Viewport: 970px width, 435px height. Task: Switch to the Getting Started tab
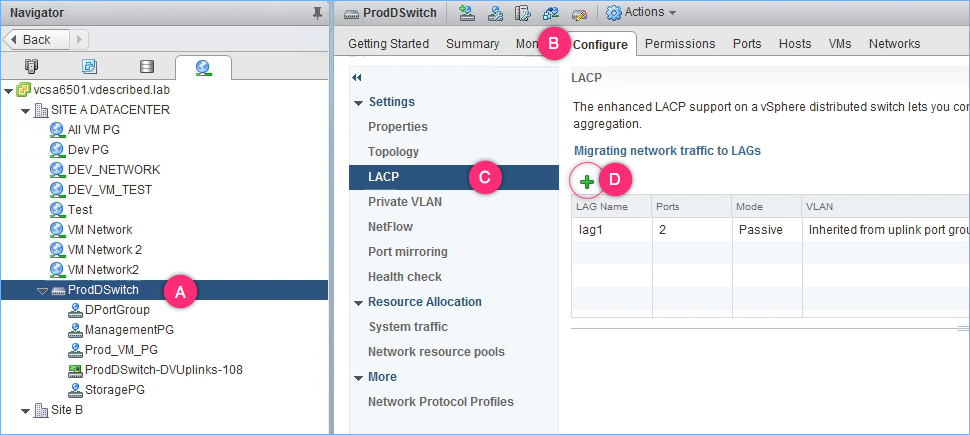(x=388, y=44)
